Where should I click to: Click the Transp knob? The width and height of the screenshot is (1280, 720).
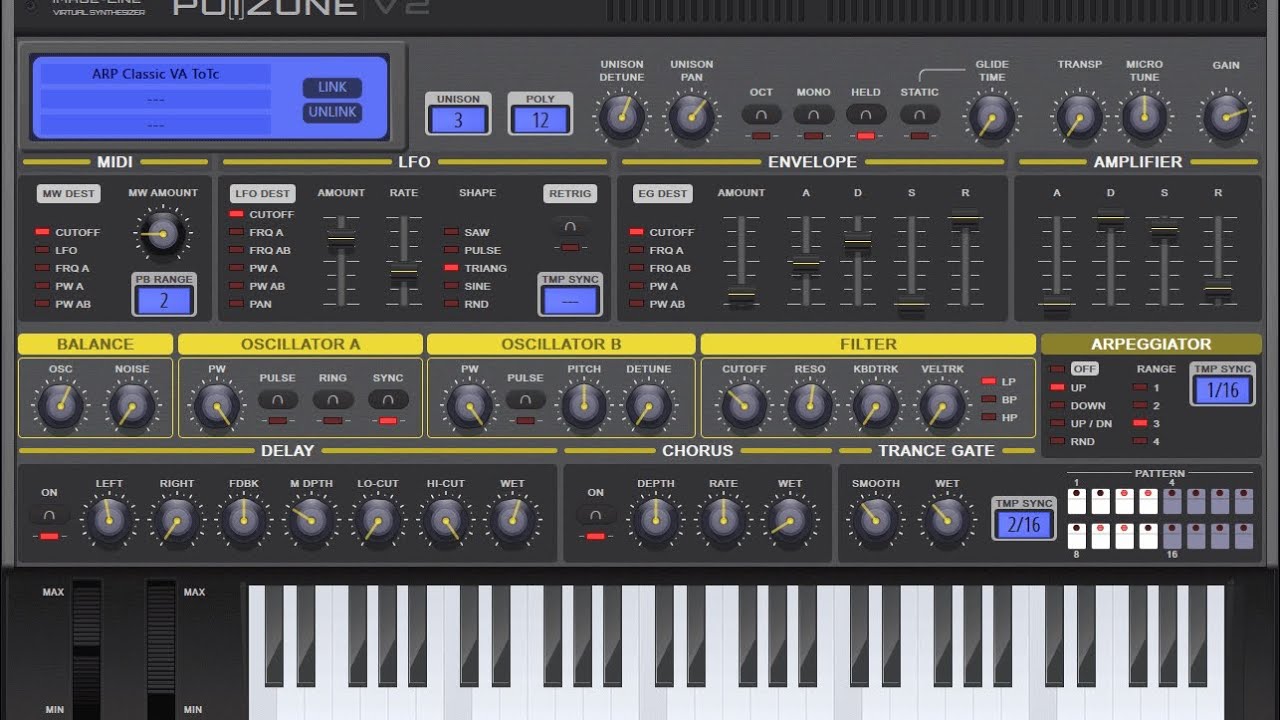(x=1079, y=117)
